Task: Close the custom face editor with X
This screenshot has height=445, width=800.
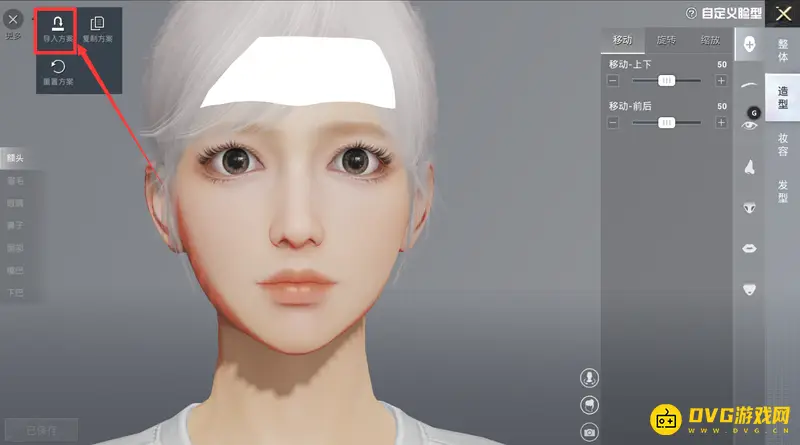Action: (x=783, y=14)
